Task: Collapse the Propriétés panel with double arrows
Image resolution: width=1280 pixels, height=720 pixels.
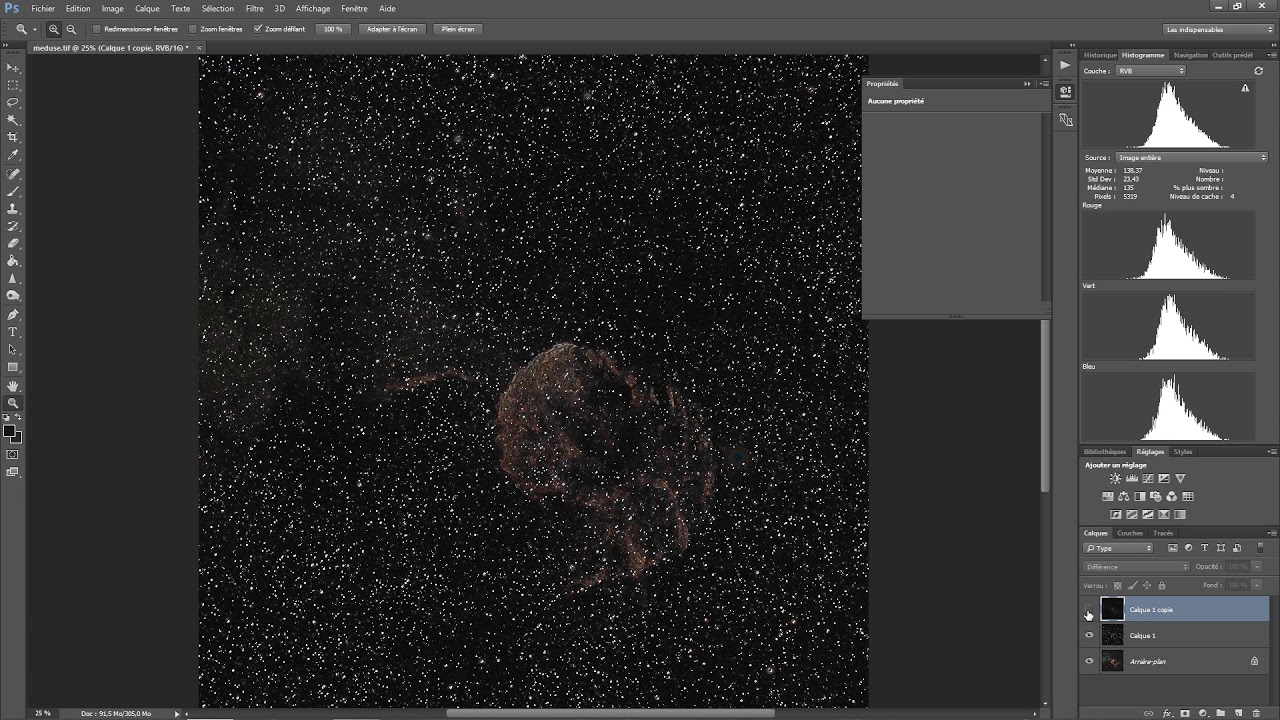Action: (x=1027, y=84)
